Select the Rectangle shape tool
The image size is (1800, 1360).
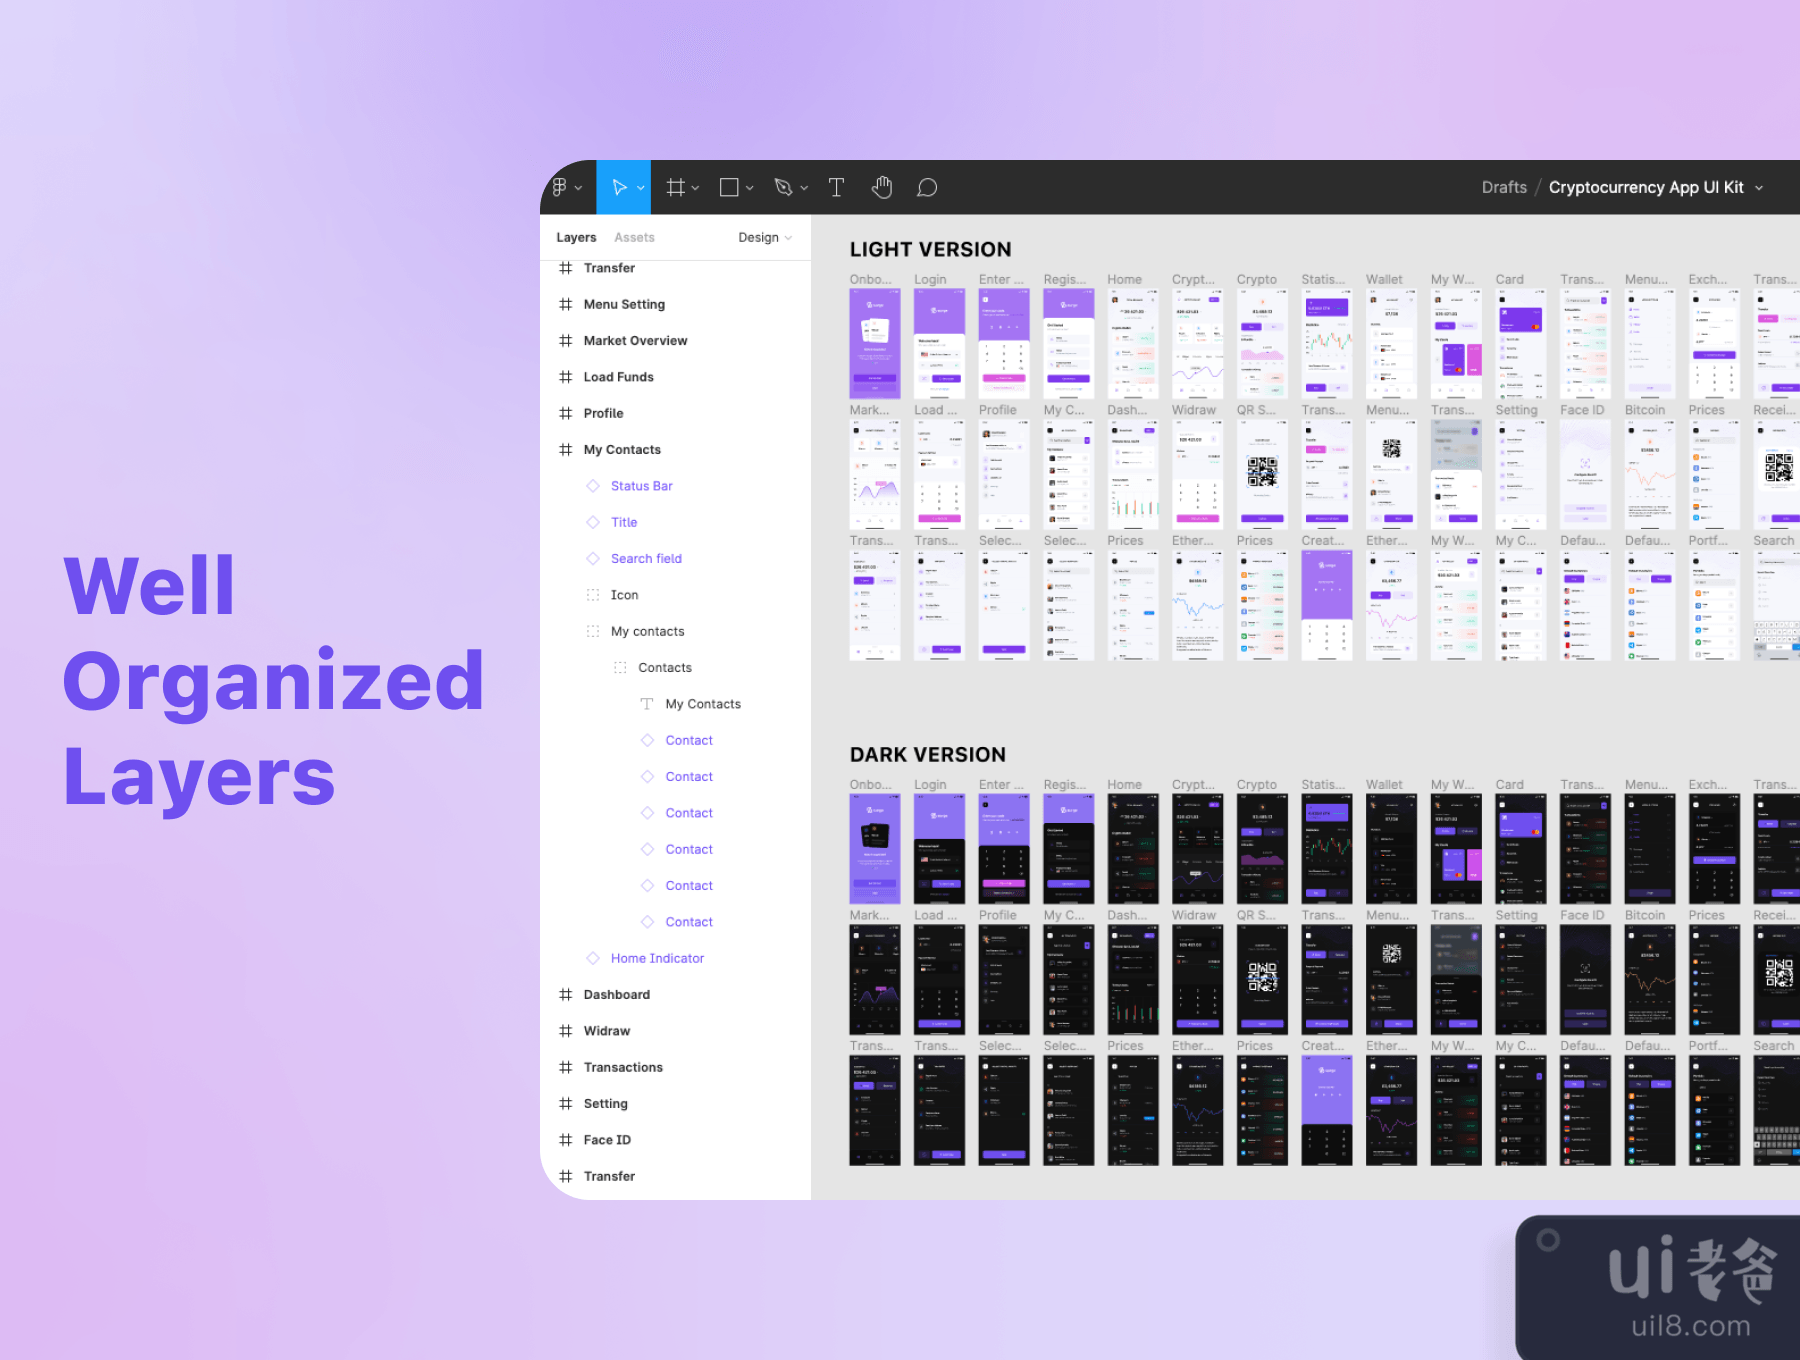click(x=729, y=187)
